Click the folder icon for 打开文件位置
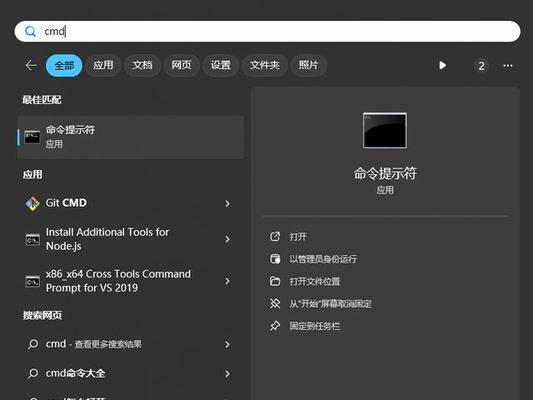 pos(275,281)
